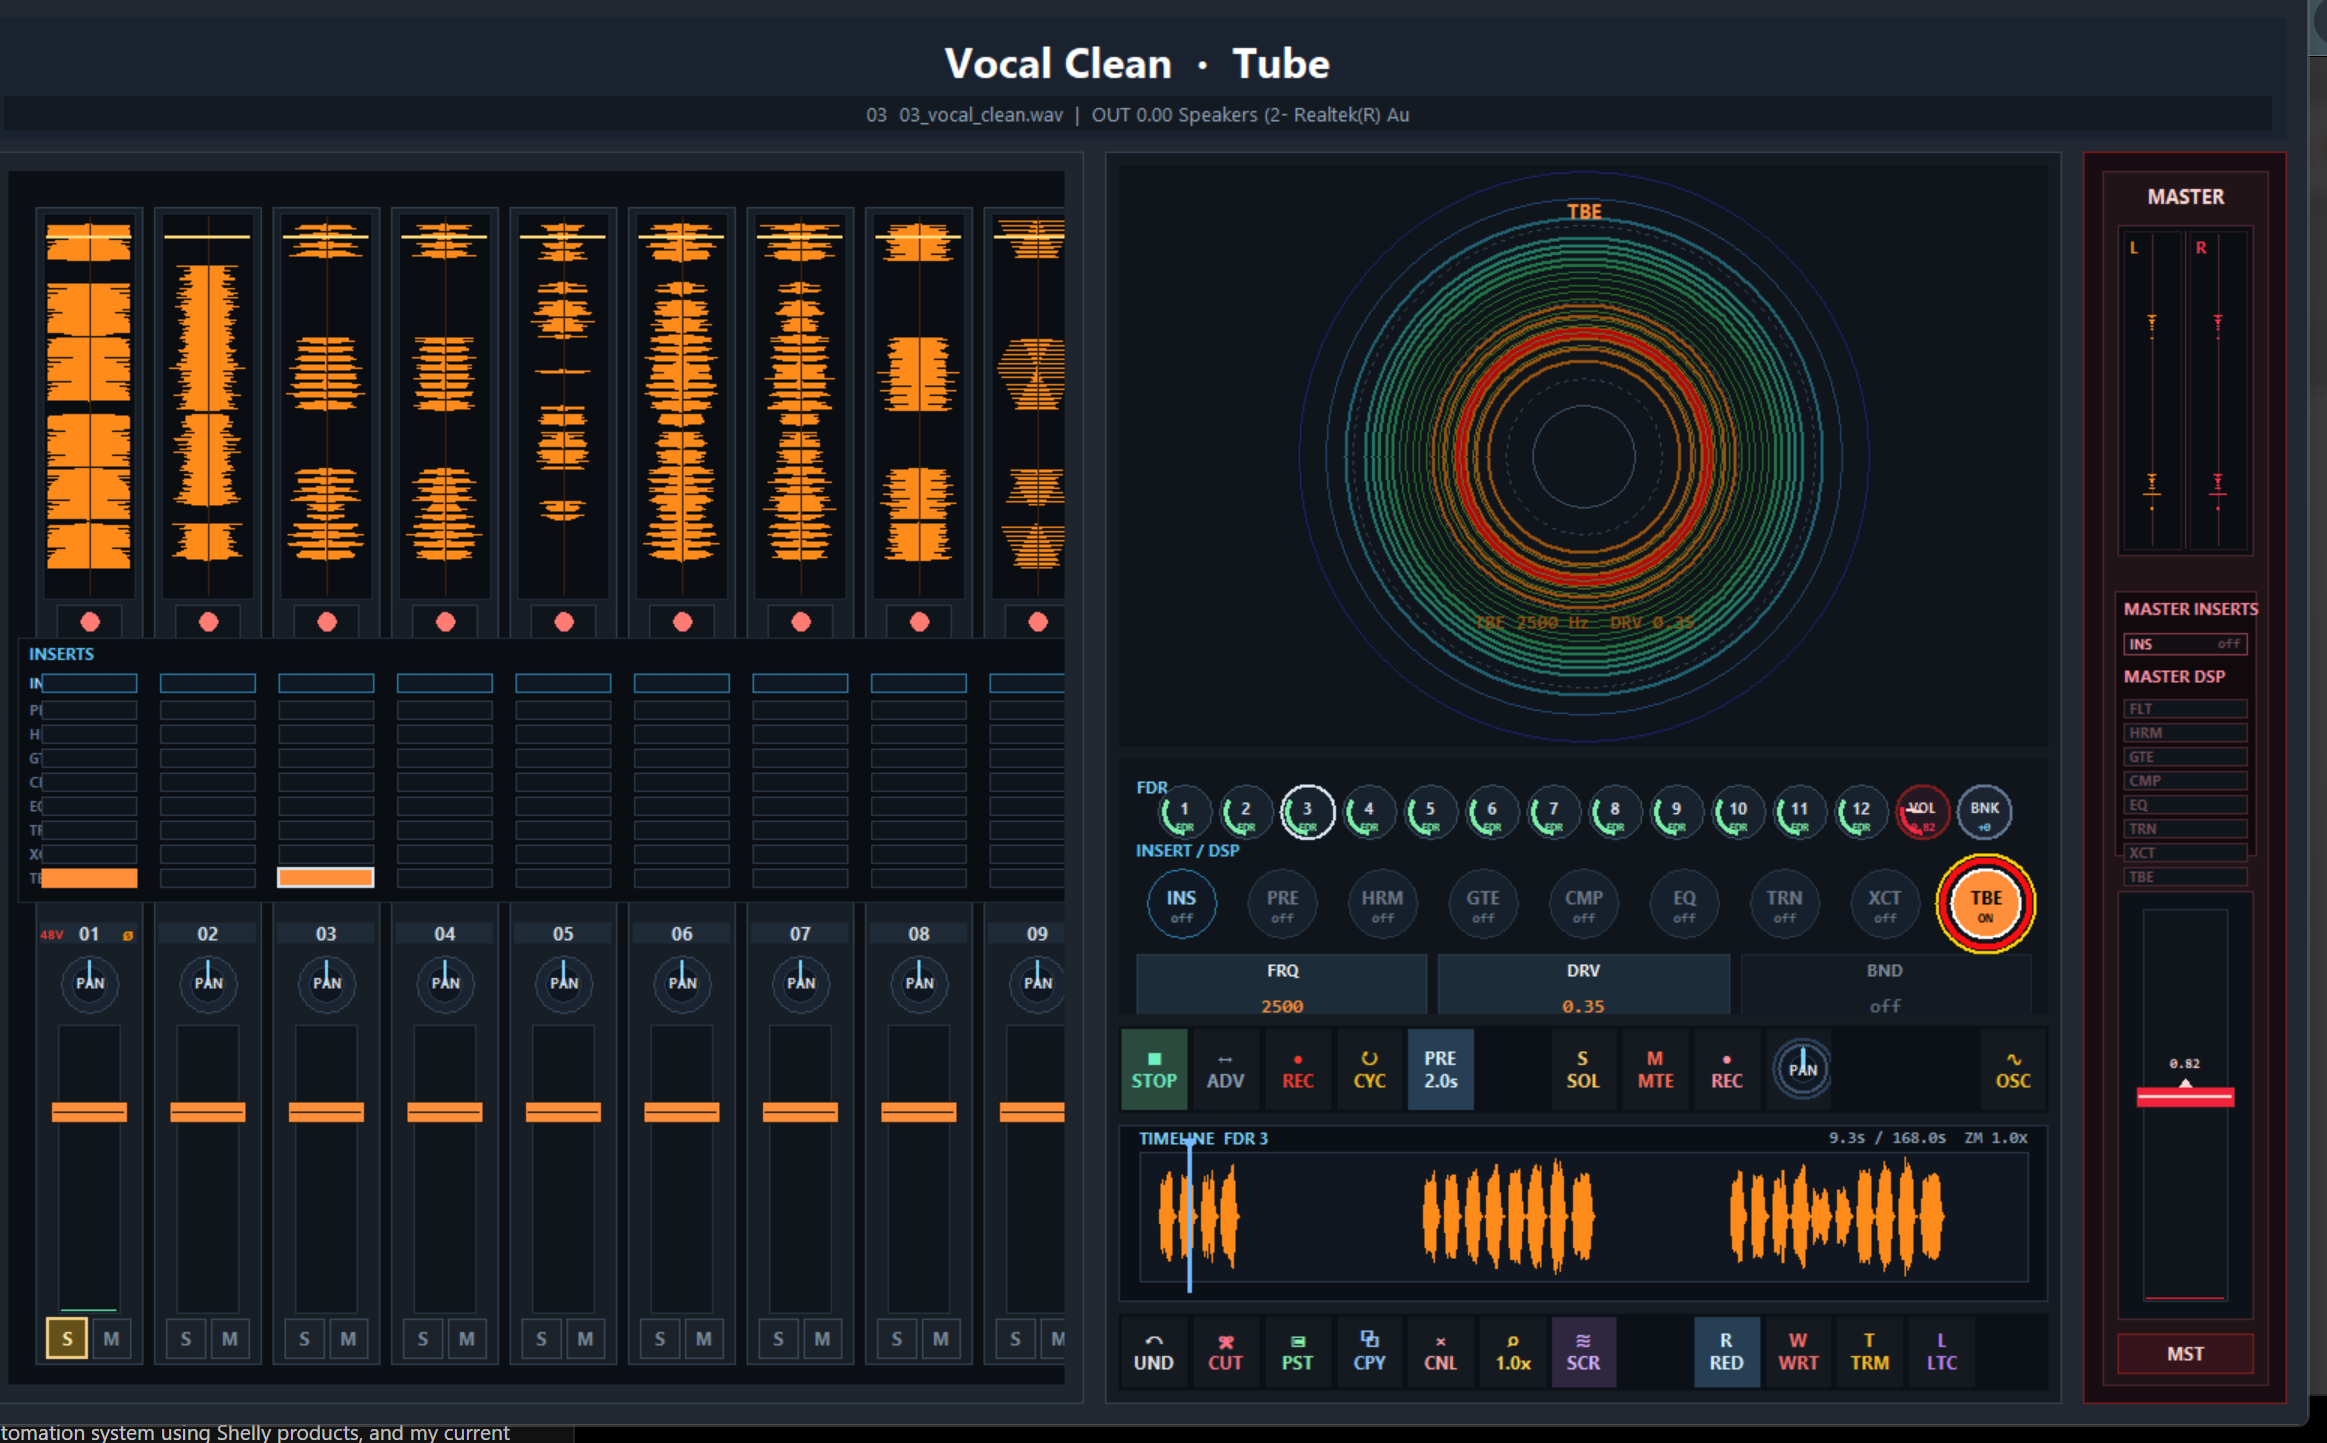Toggle solo on channel 01
The height and width of the screenshot is (1443, 2327).
point(67,1339)
